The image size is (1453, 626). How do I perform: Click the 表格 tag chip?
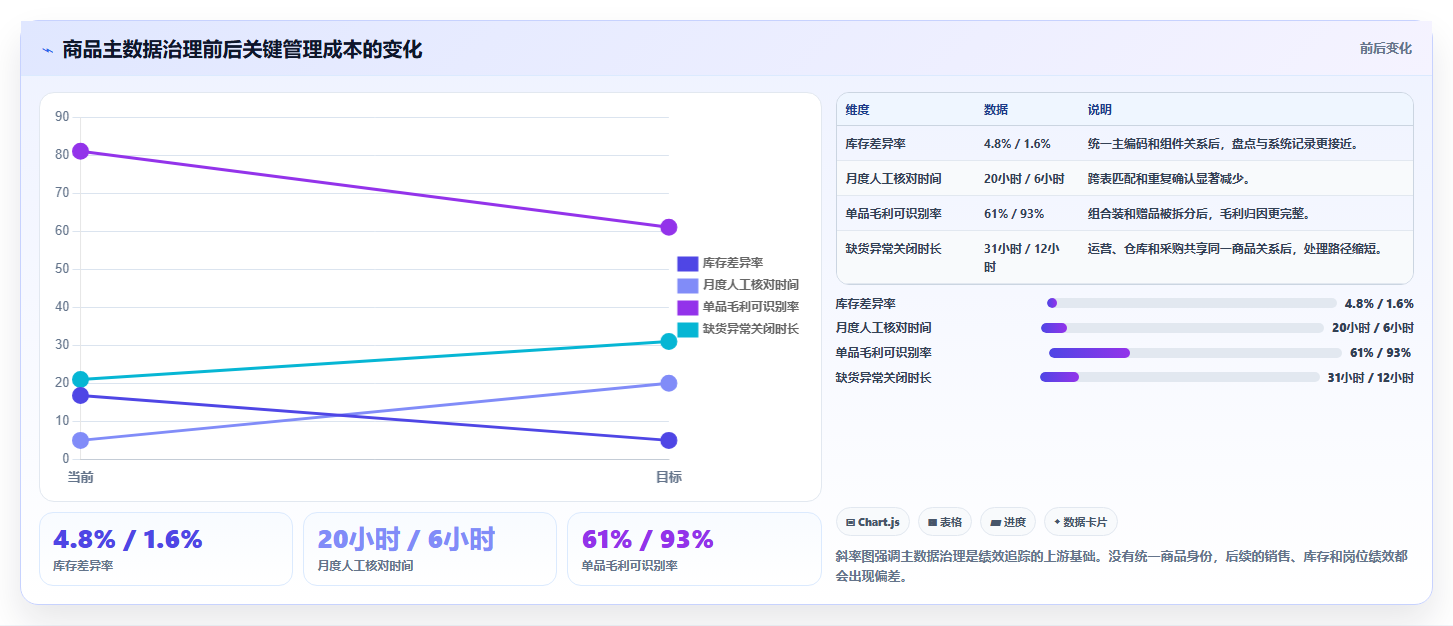pyautogui.click(x=945, y=522)
